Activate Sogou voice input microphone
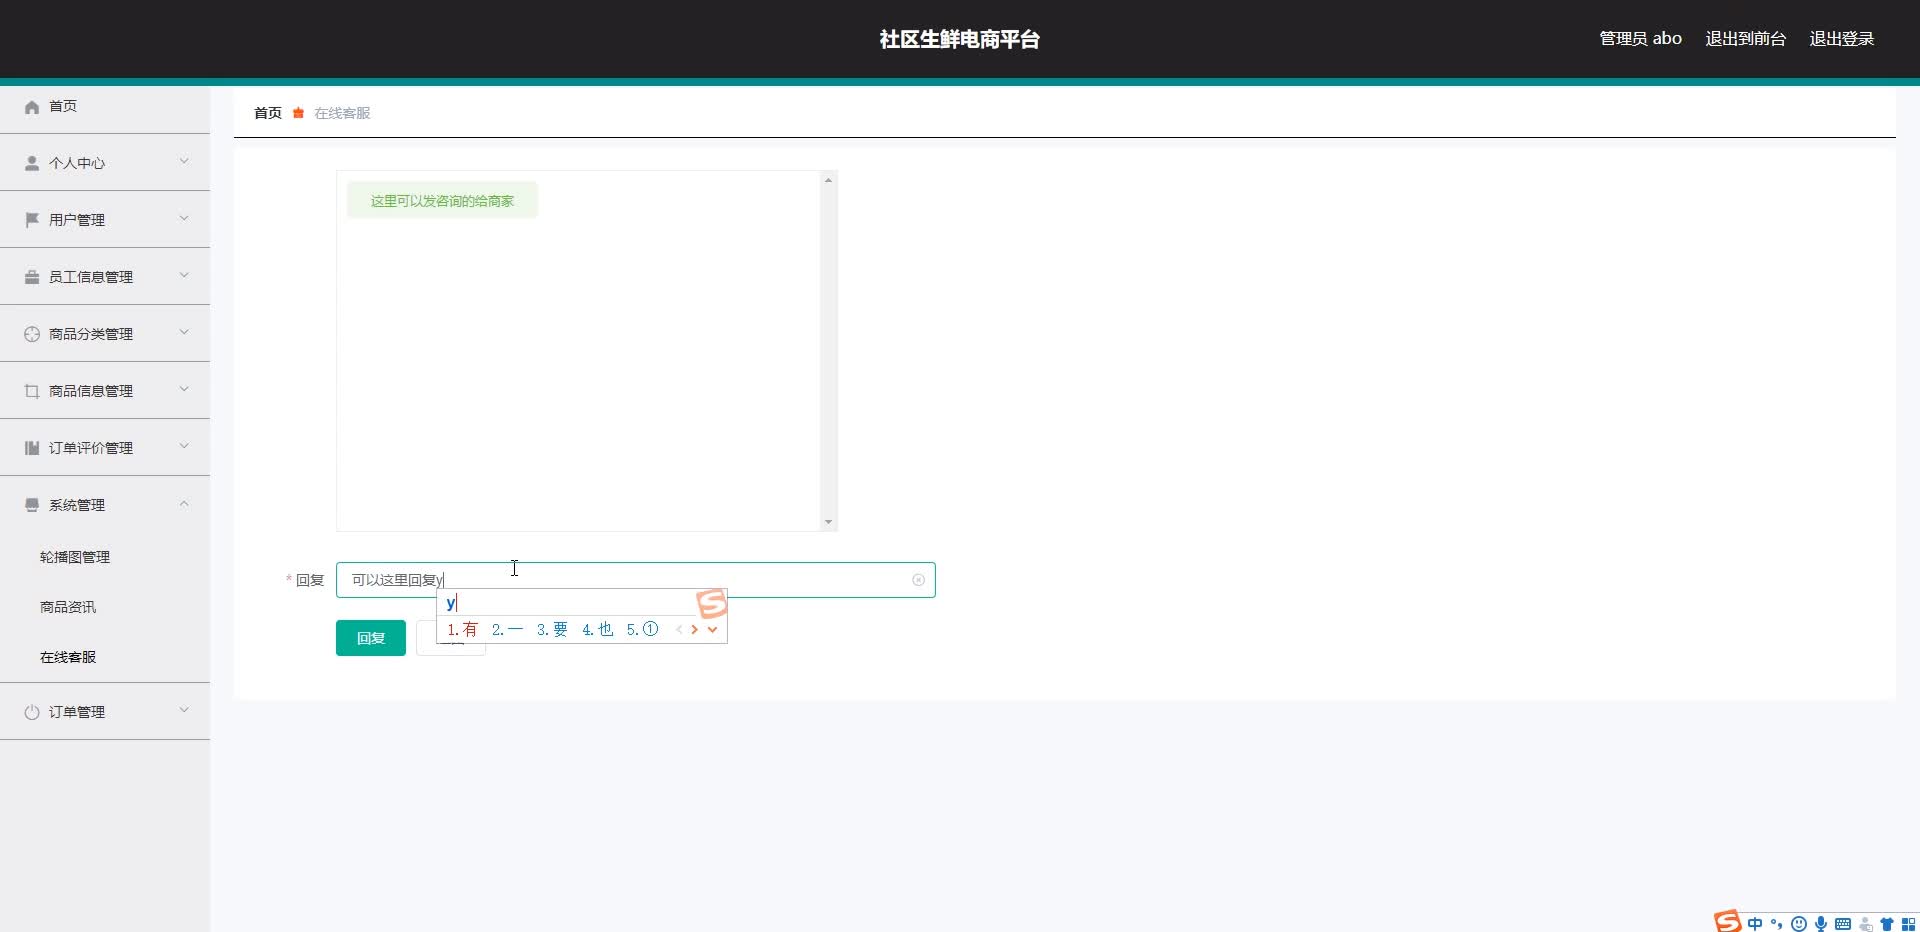 coord(1821,924)
